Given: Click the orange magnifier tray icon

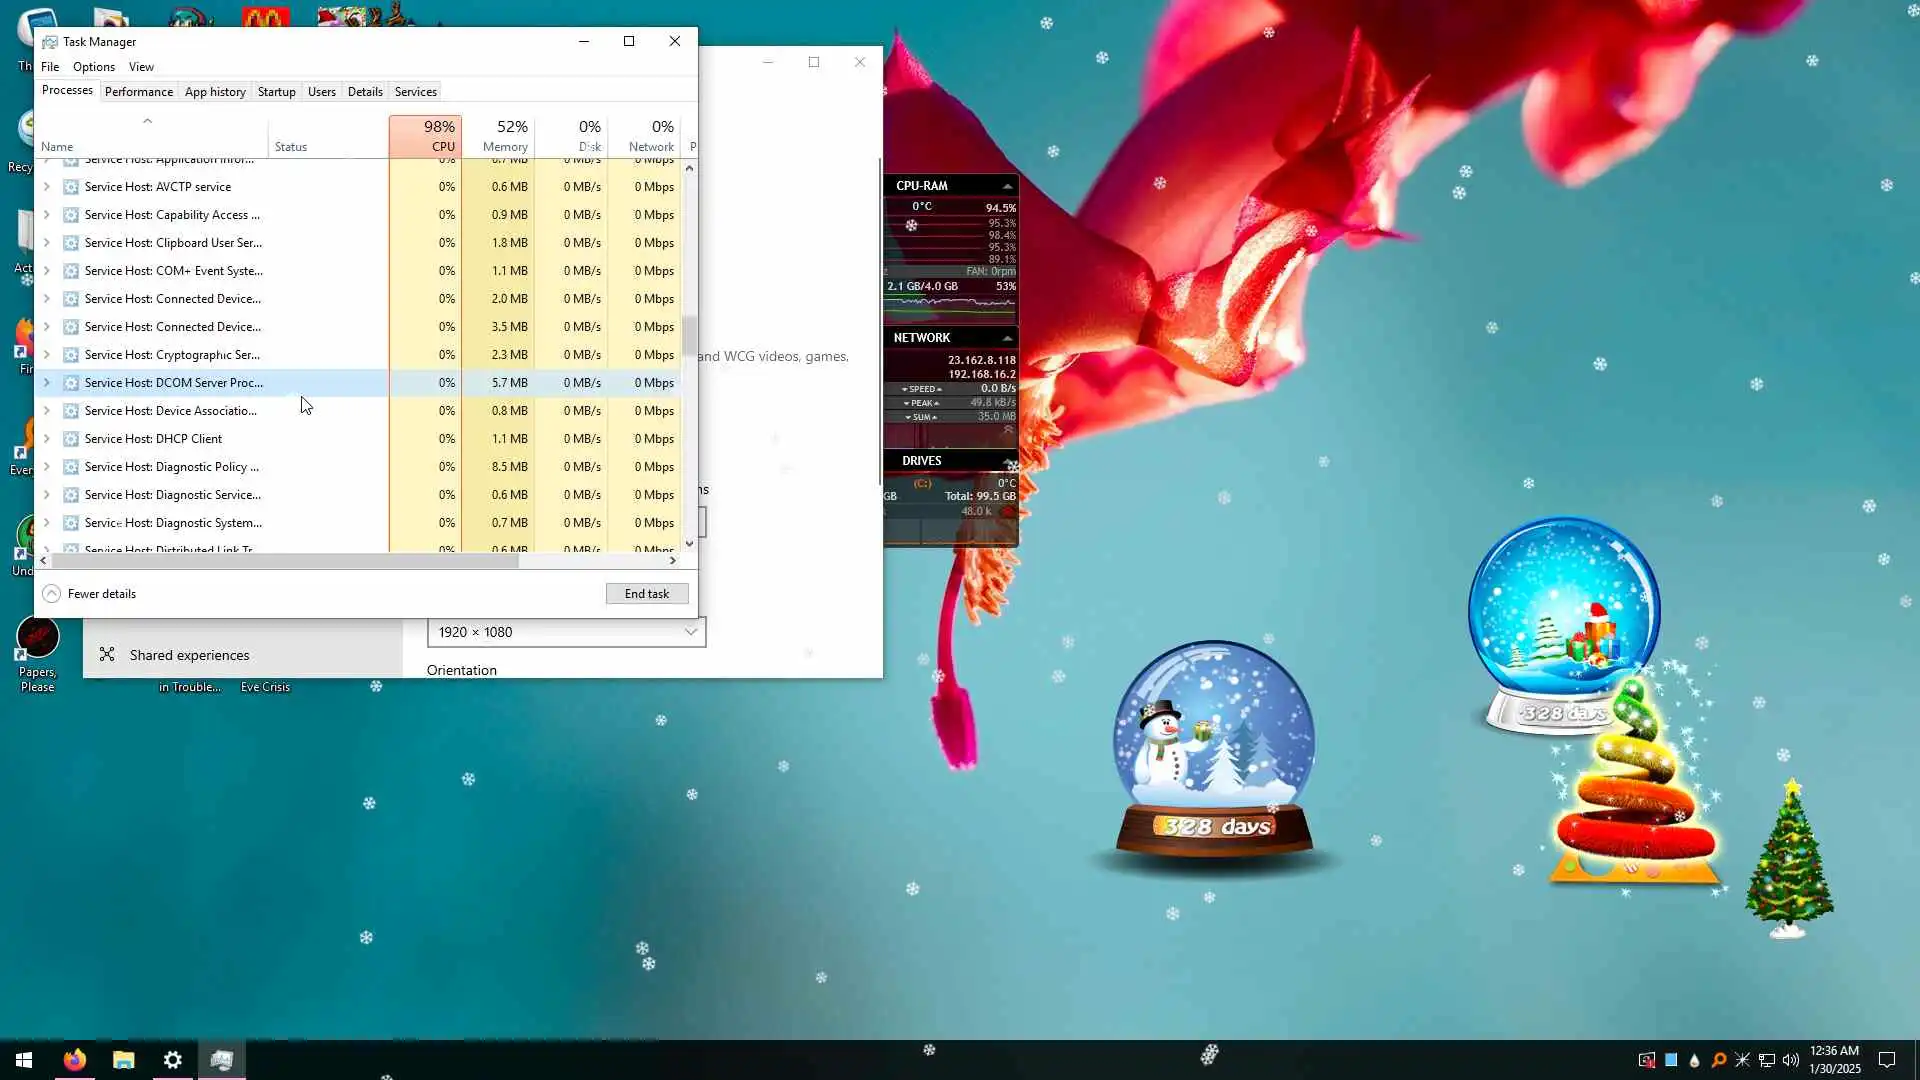Looking at the screenshot, I should (x=1719, y=1060).
